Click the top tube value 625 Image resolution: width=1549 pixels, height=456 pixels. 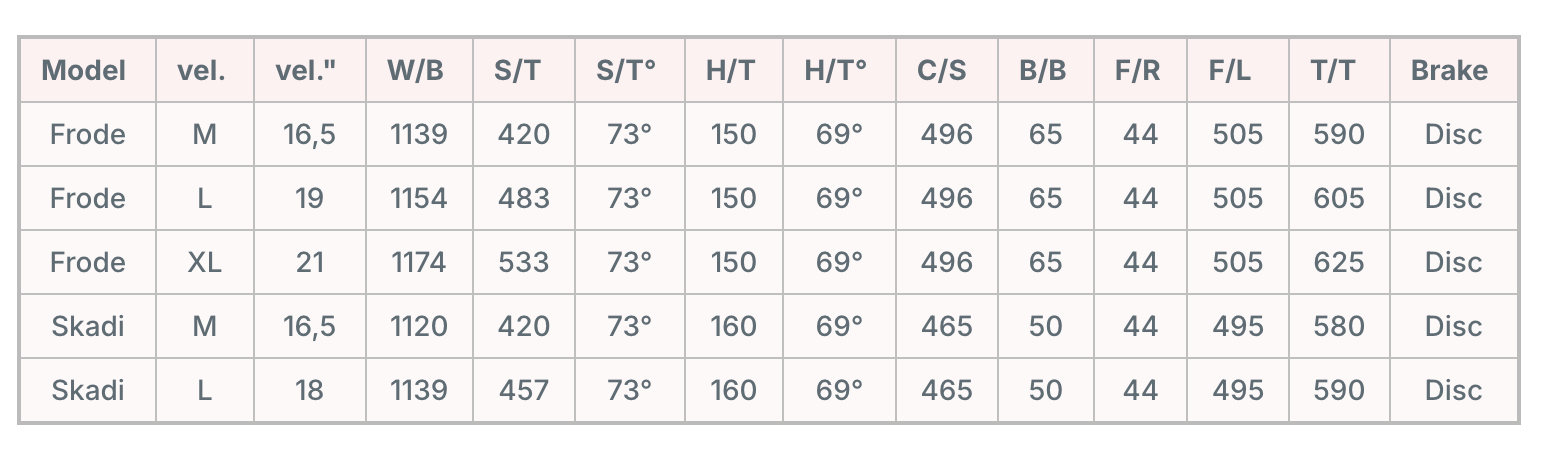1339,263
